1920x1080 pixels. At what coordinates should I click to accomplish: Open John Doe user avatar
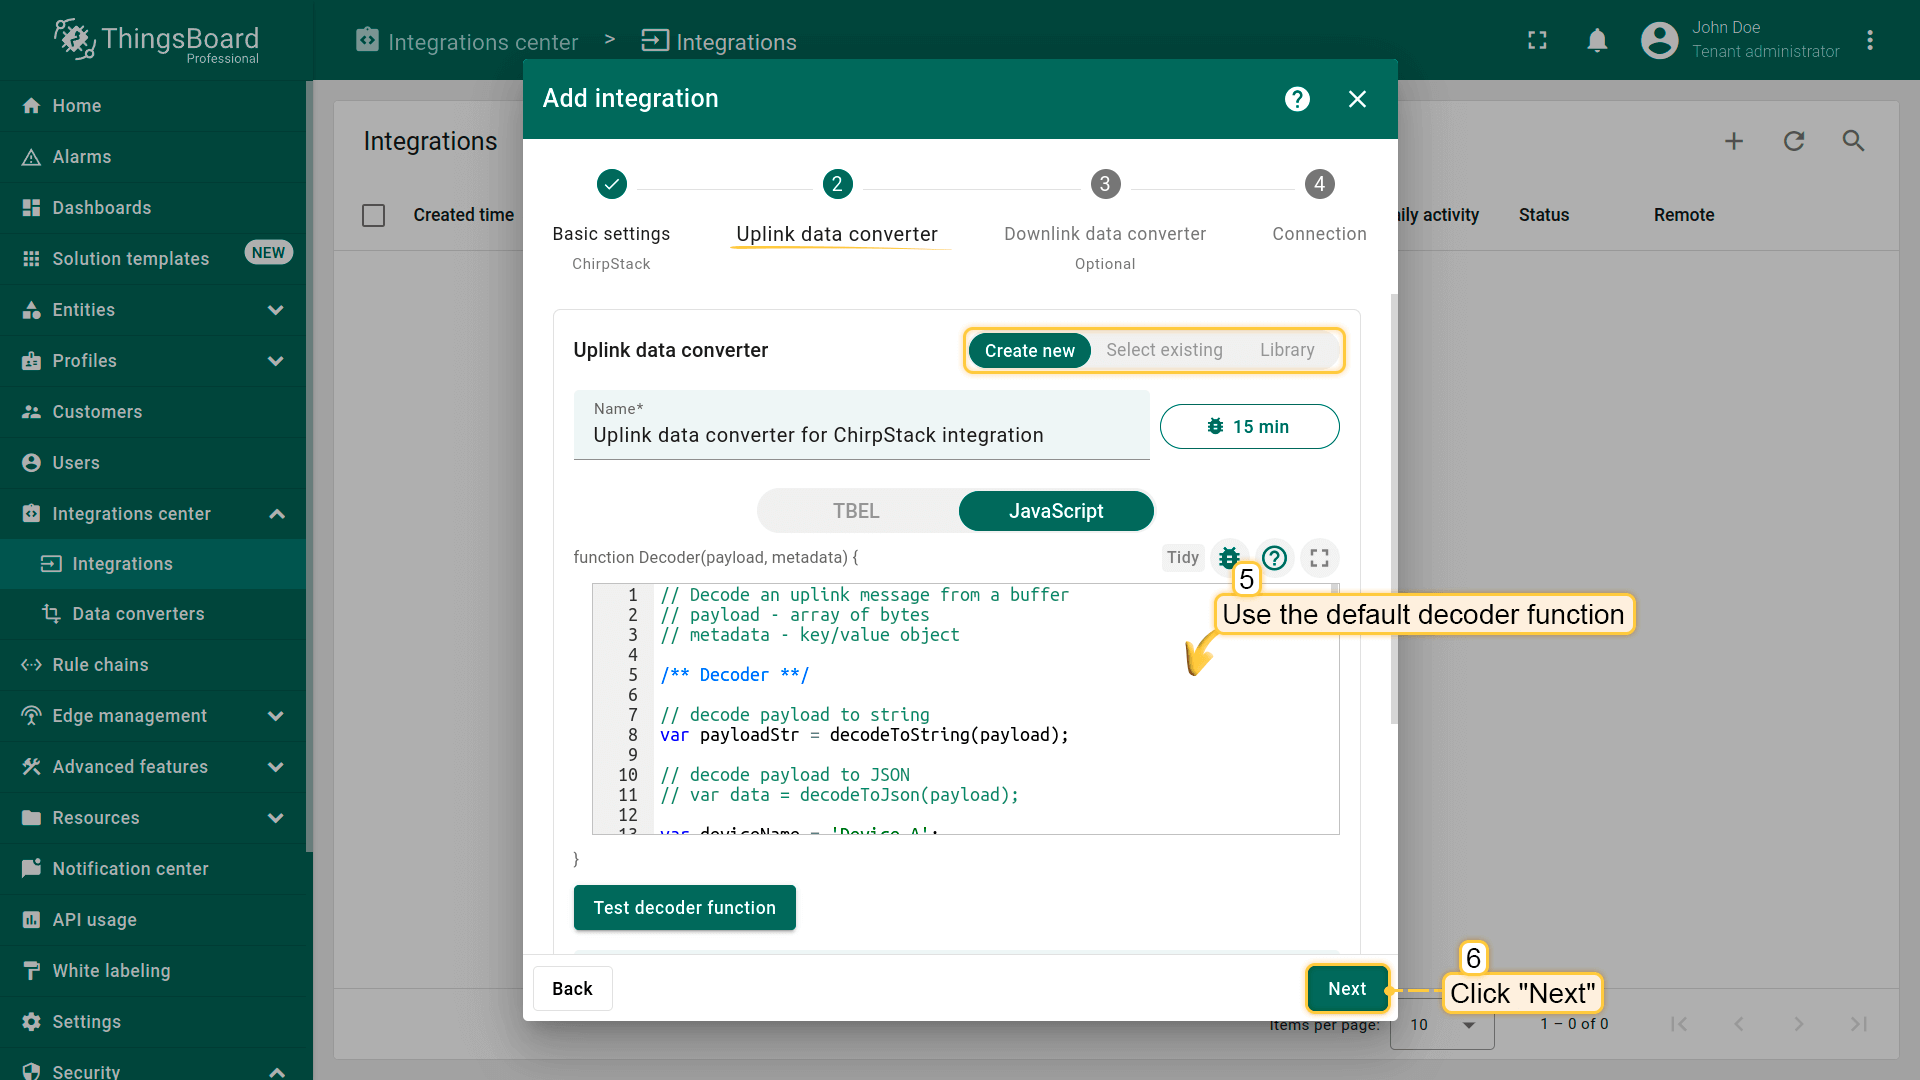(x=1659, y=40)
